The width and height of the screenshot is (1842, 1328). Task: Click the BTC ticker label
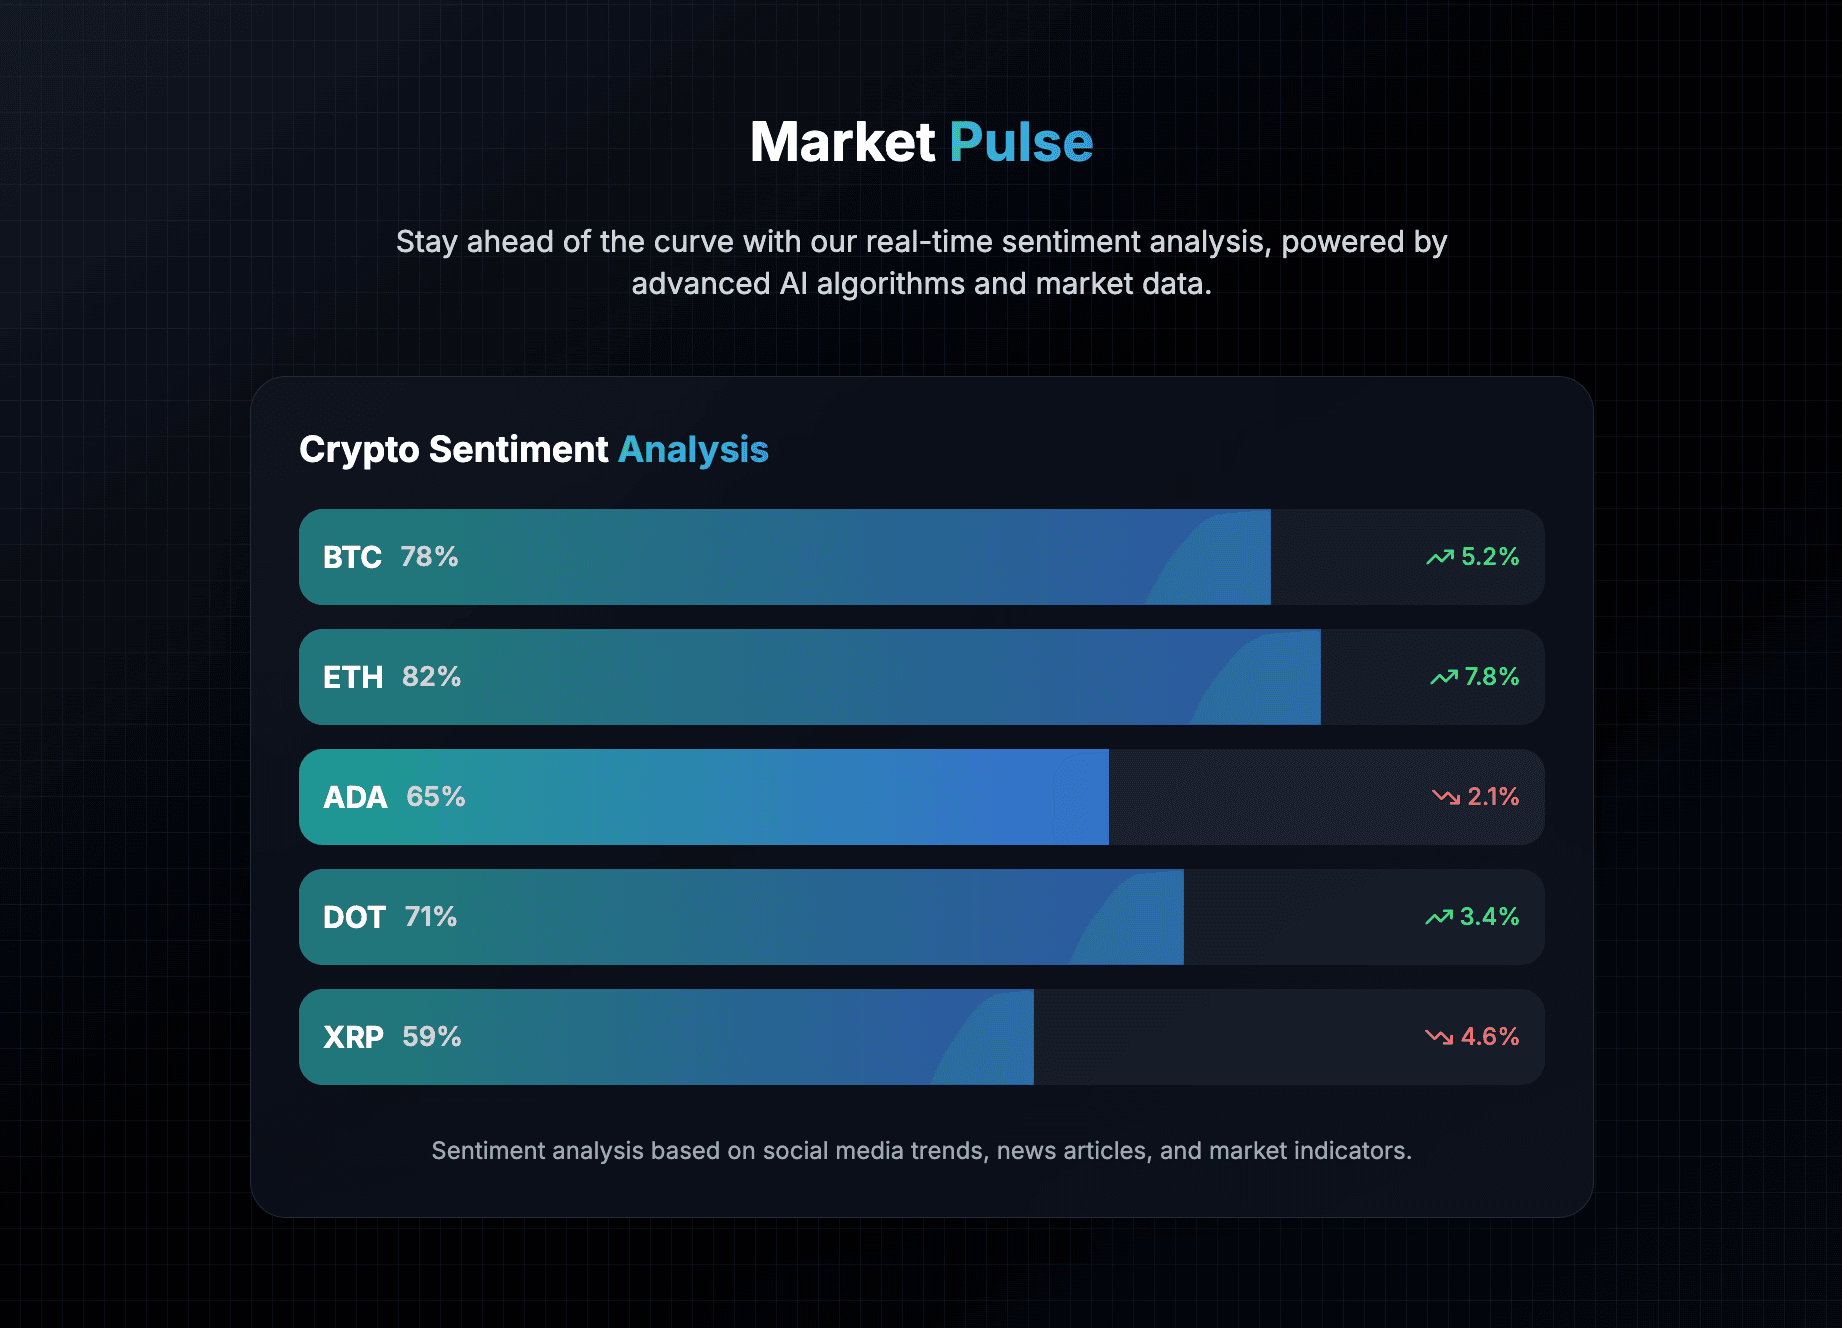(x=352, y=558)
